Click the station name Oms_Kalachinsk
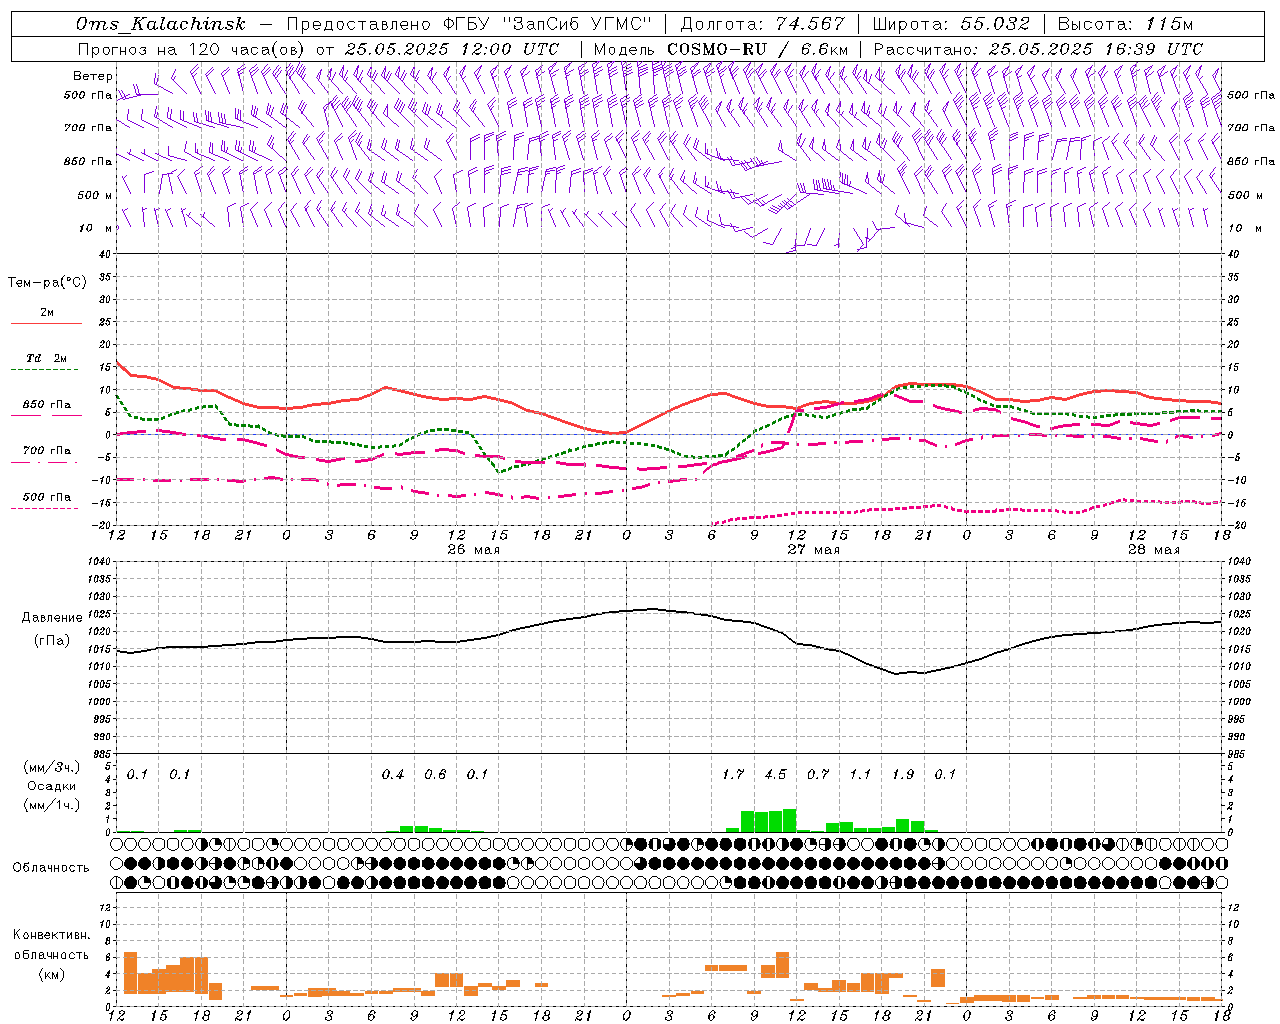Screen dimensions: 1280x1024 tap(160, 24)
